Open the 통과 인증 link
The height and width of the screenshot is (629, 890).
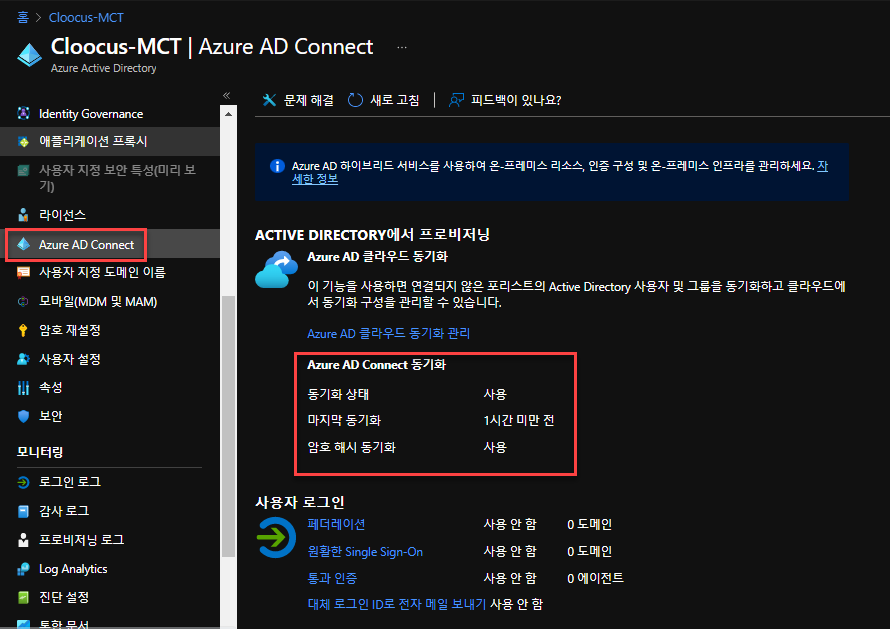click(332, 578)
